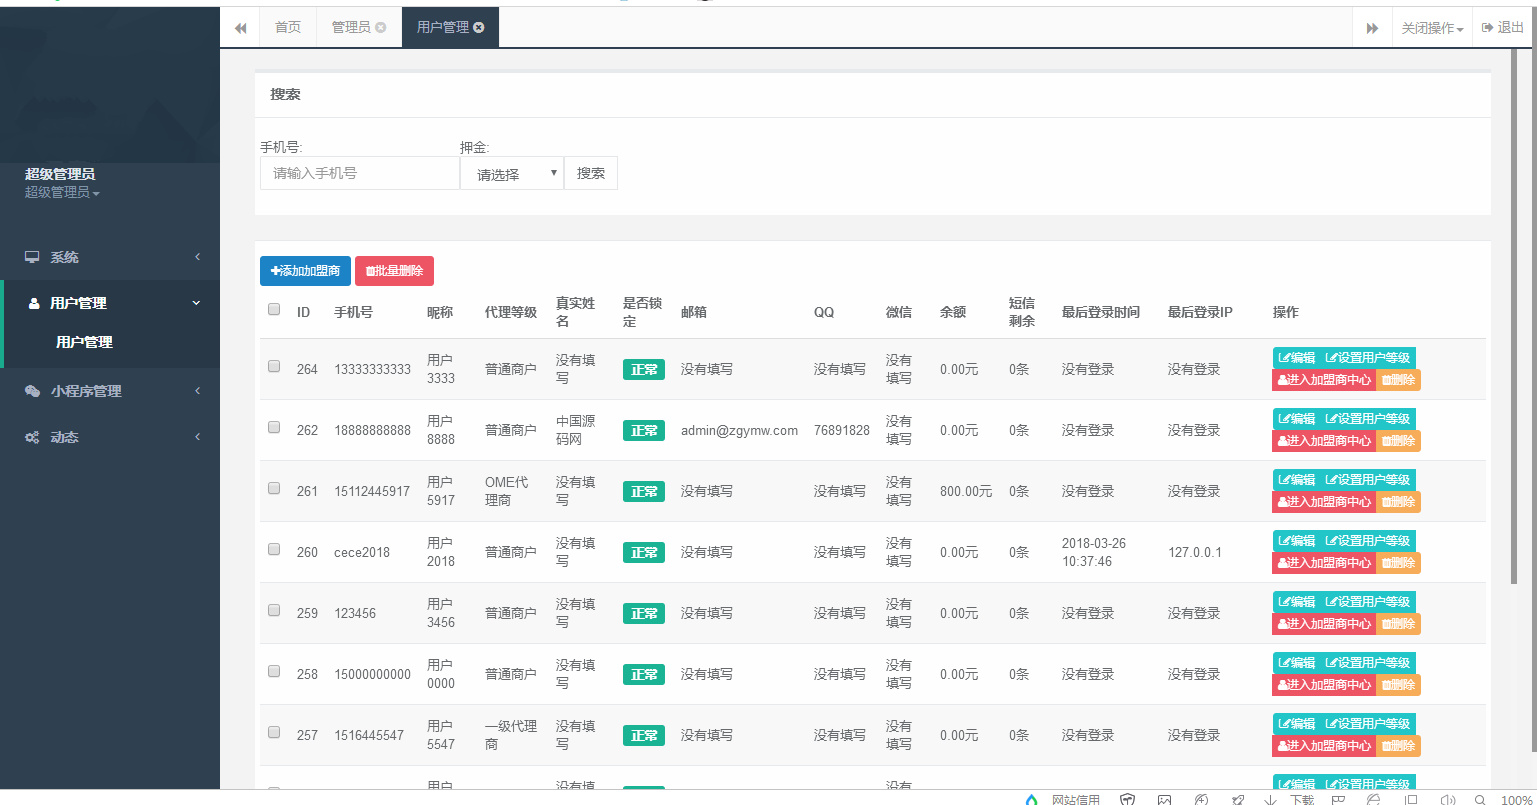Tick the select-all checkbox in table header
Image resolution: width=1537 pixels, height=805 pixels.
[274, 310]
